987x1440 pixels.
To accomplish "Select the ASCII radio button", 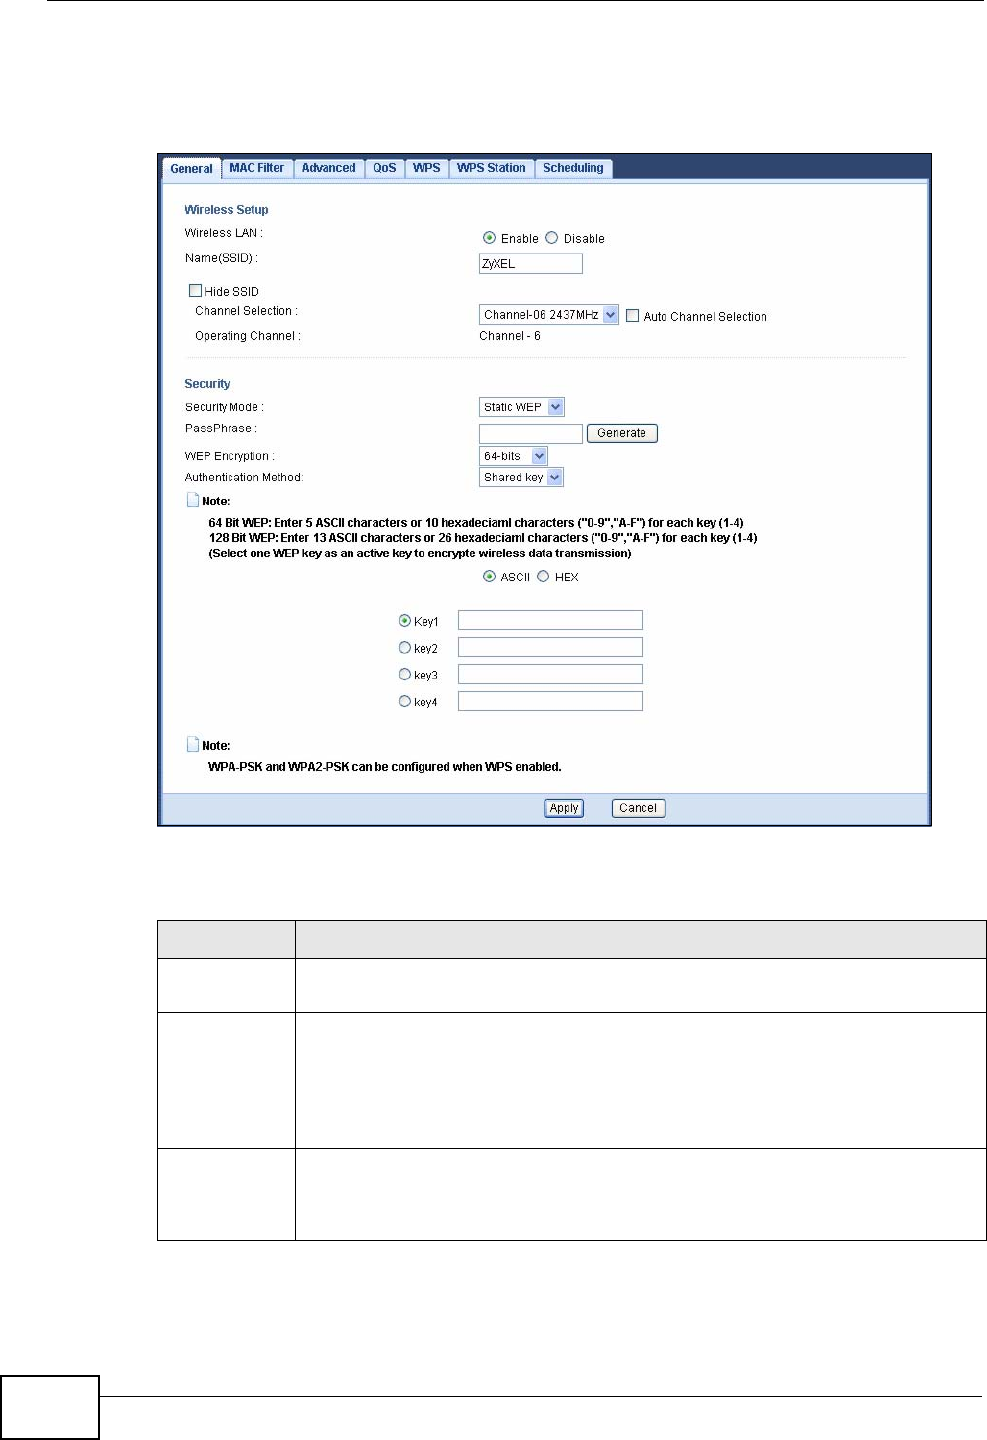I will pos(489,576).
